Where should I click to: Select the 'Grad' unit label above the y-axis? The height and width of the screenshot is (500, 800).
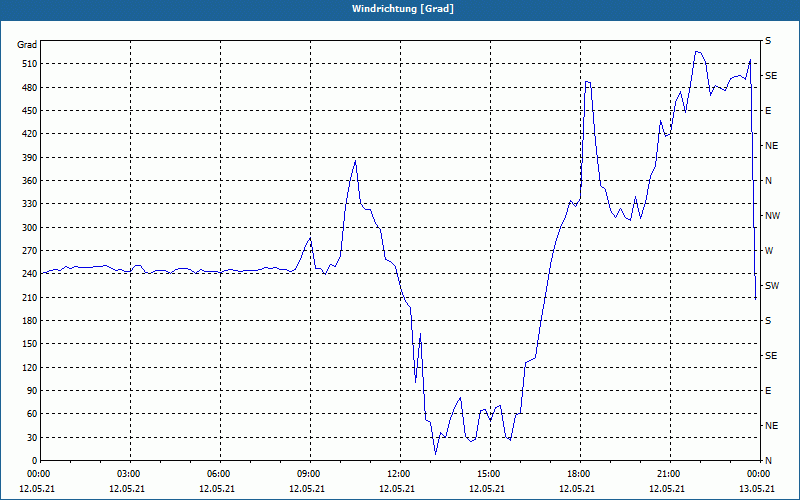click(27, 45)
